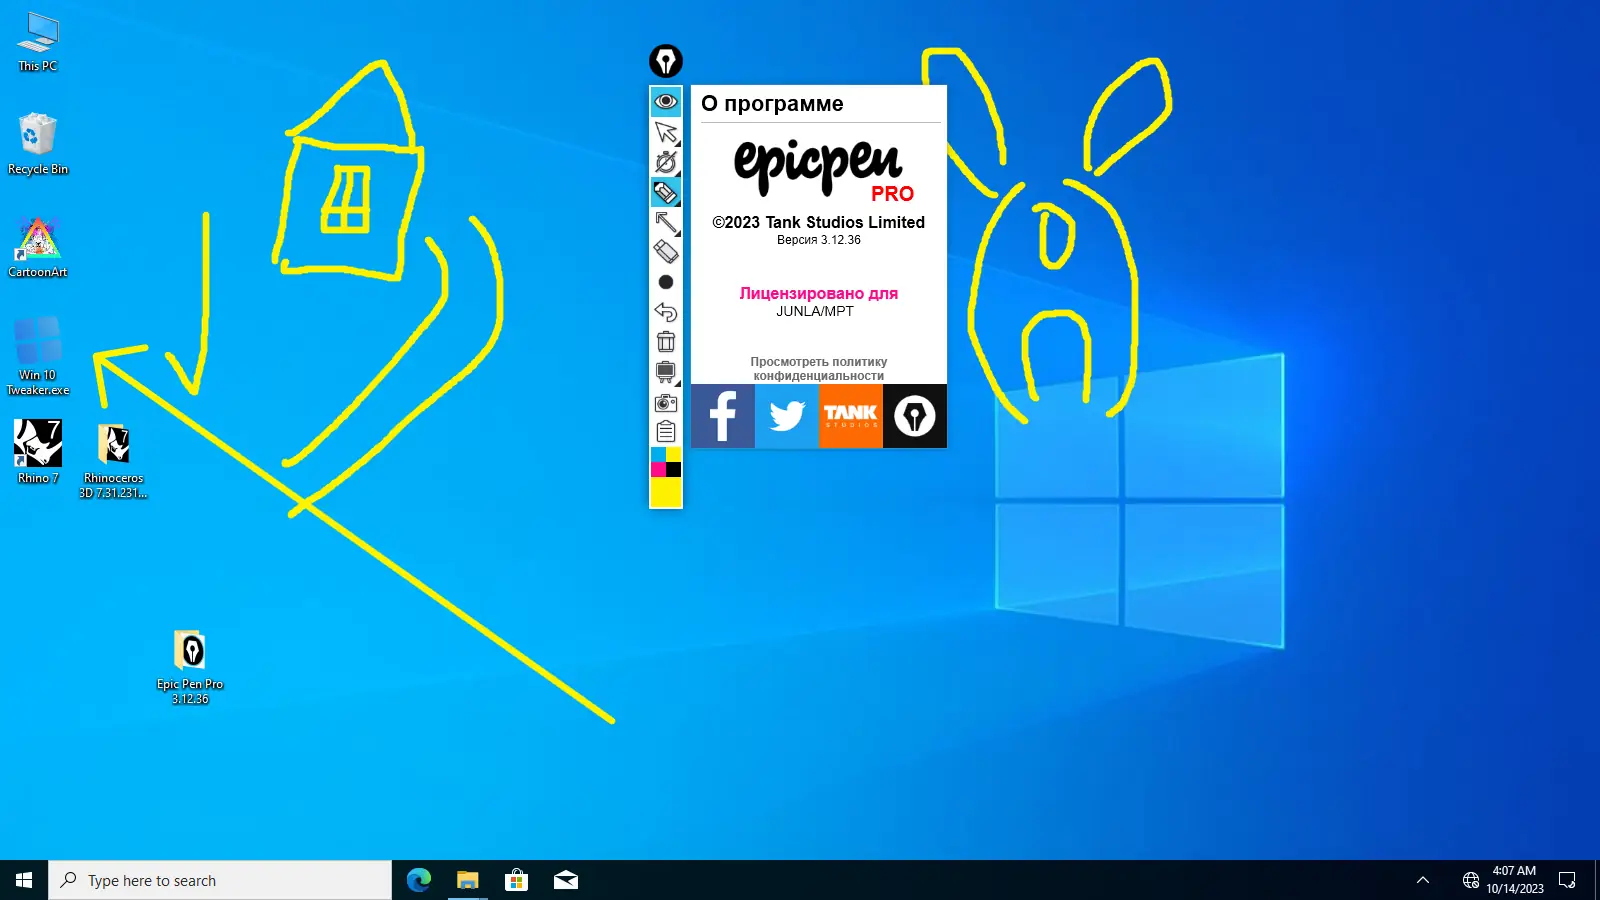This screenshot has width=1600, height=900.
Task: Select the Recycle Bin desktop icon
Action: click(38, 144)
